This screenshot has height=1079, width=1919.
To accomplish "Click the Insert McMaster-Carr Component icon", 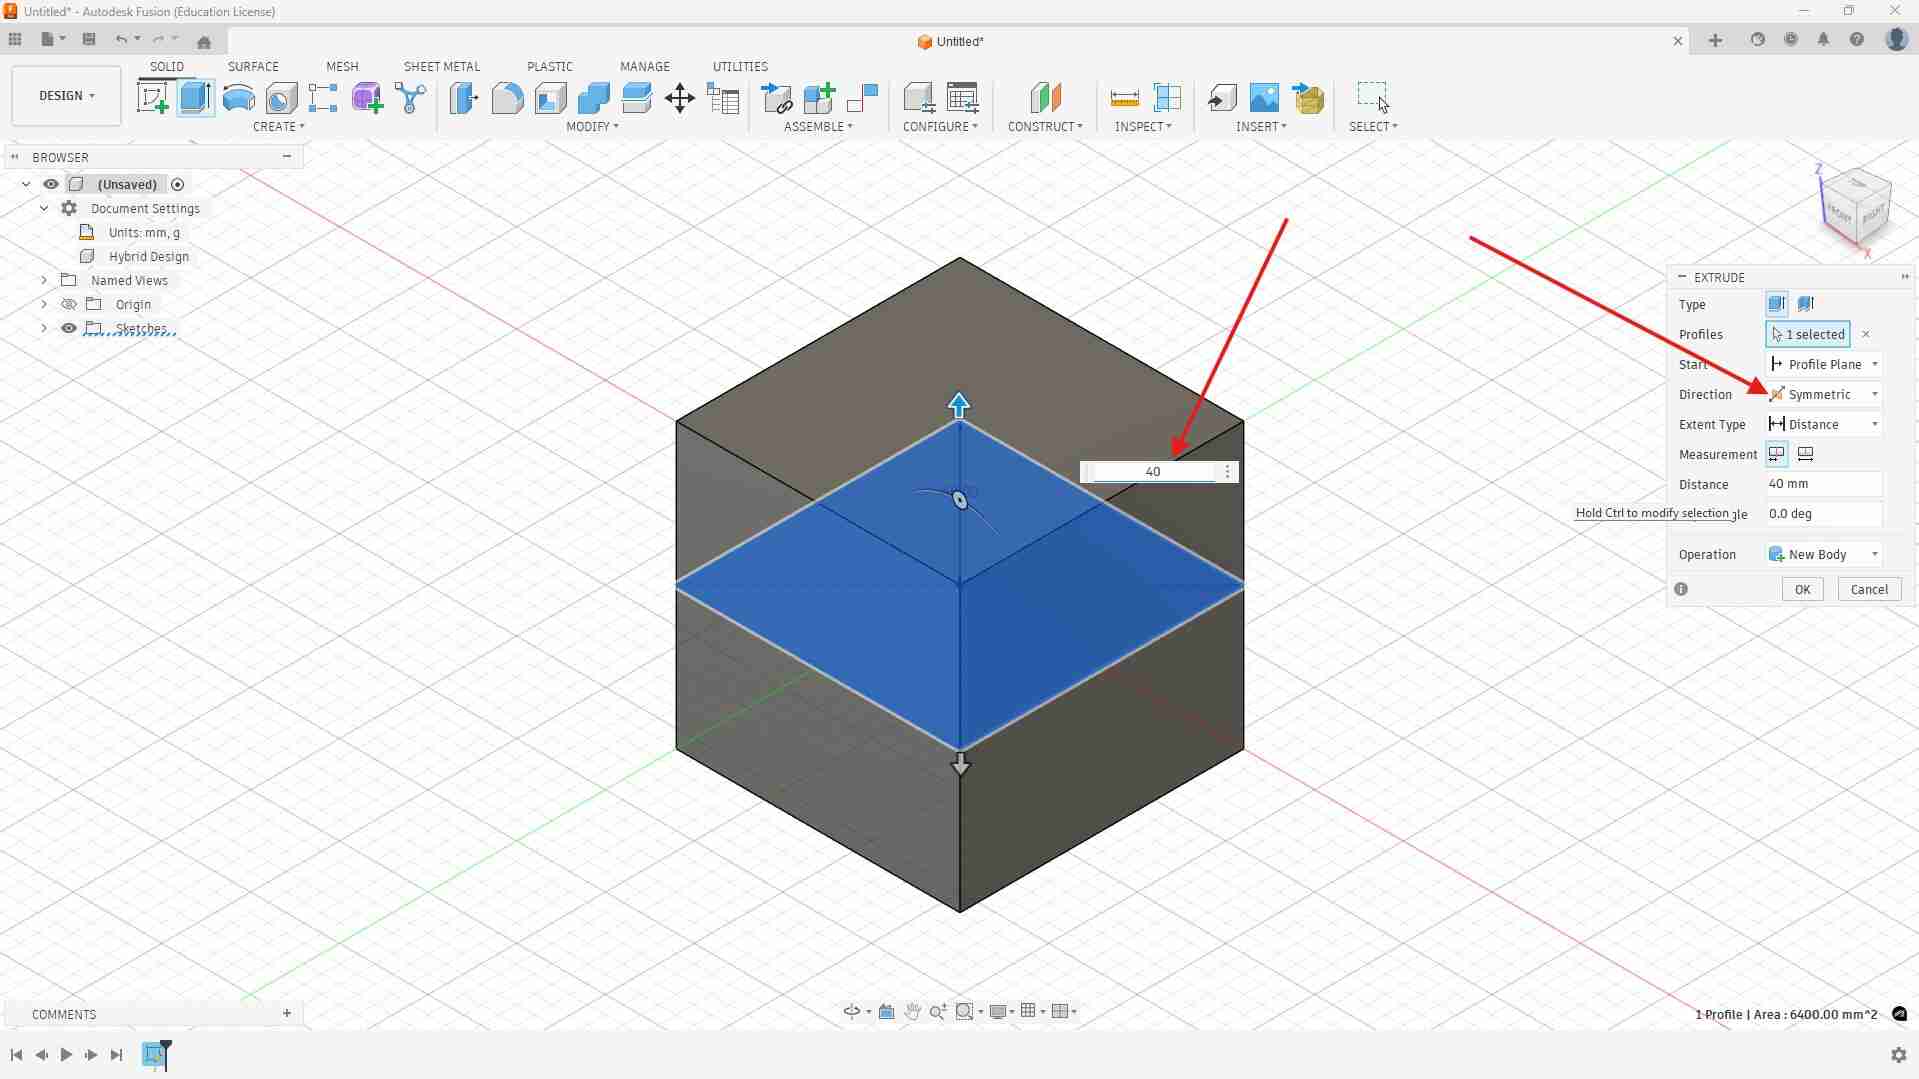I will (1308, 98).
